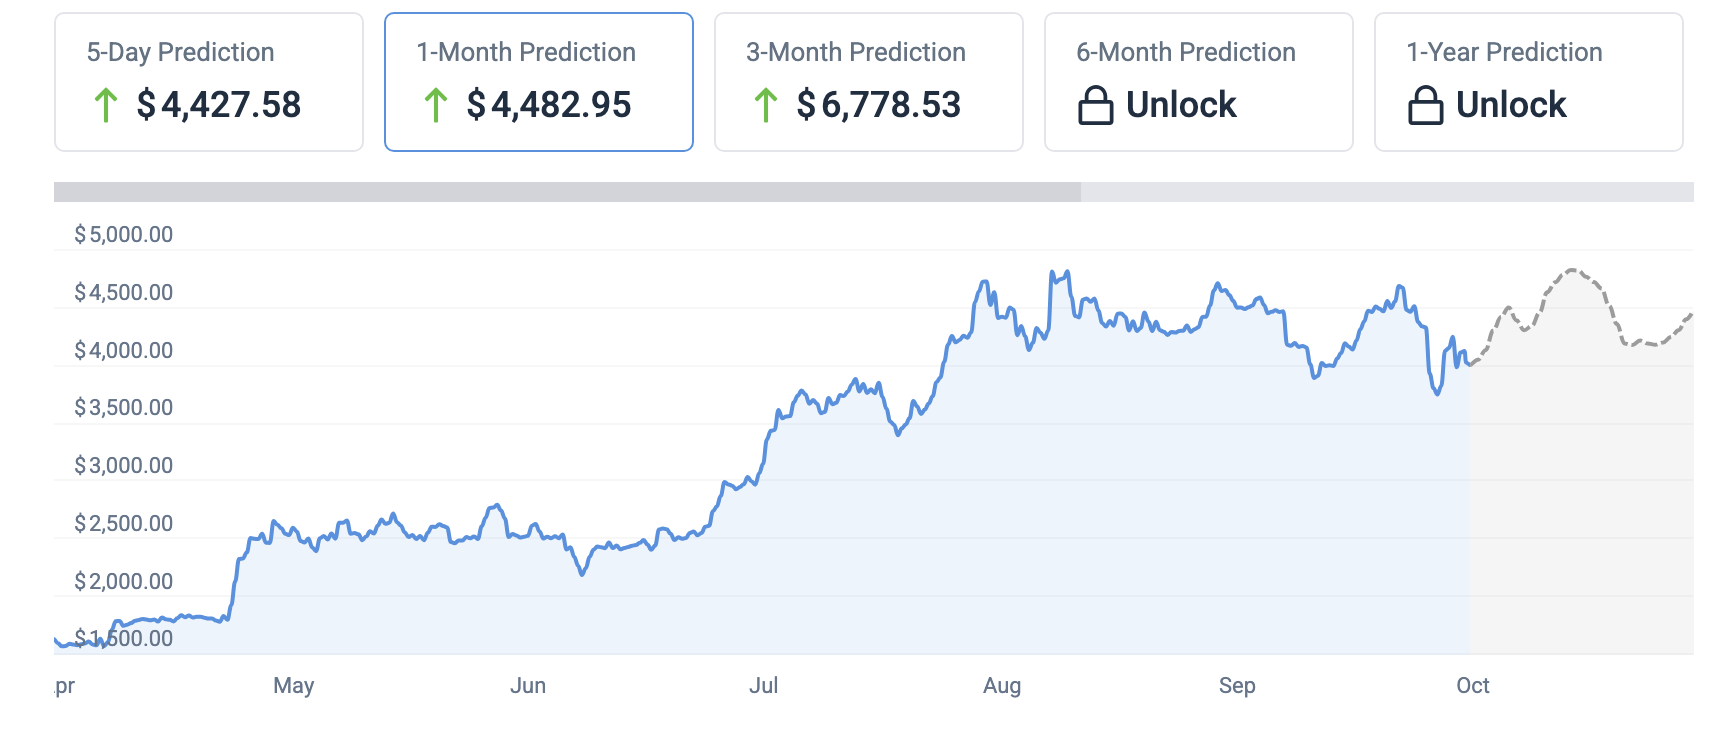This screenshot has height=756, width=1726.
Task: Click the $5,000.00 y-axis label
Action: [x=124, y=235]
